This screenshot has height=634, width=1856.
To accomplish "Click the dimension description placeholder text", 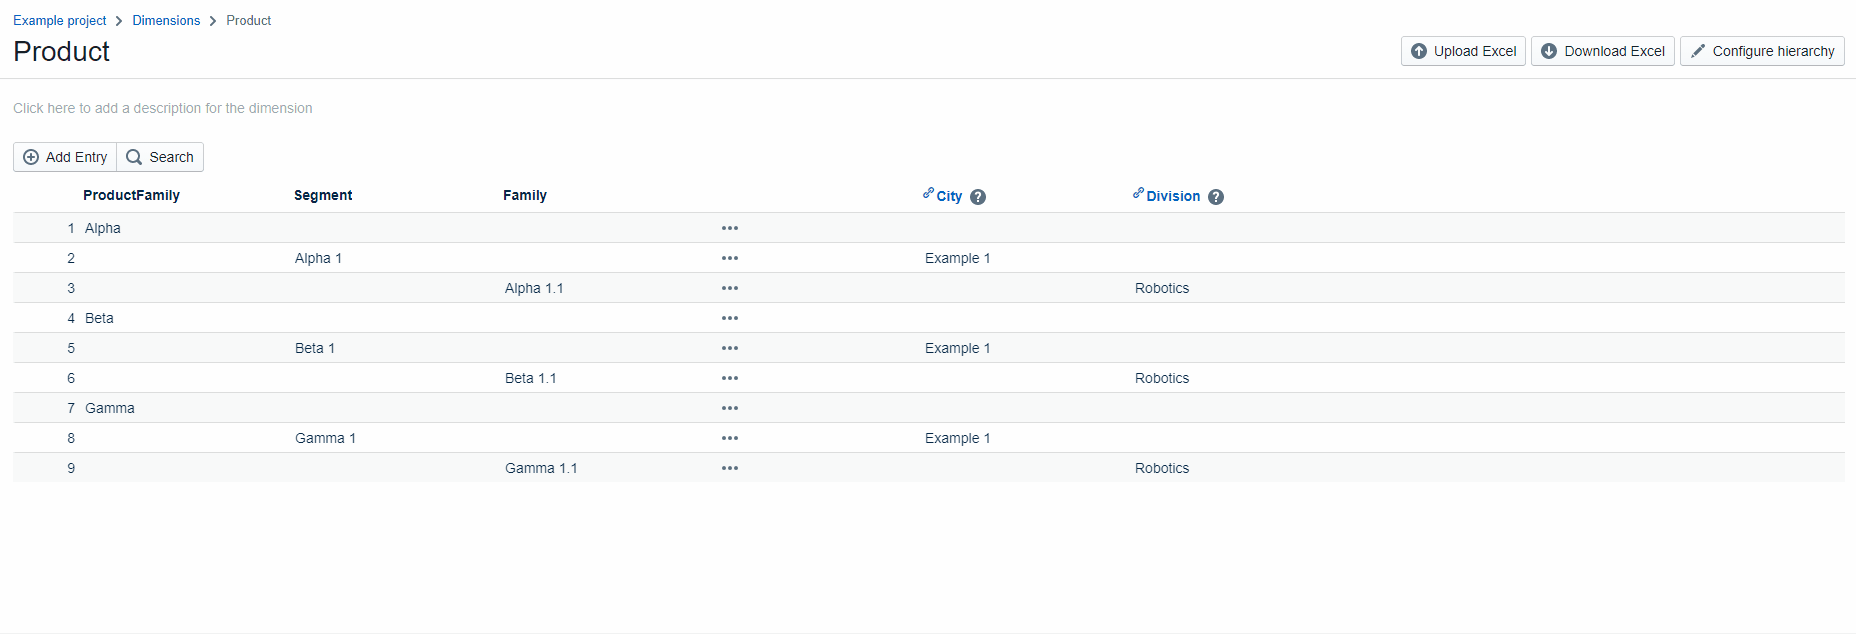I will [x=163, y=108].
